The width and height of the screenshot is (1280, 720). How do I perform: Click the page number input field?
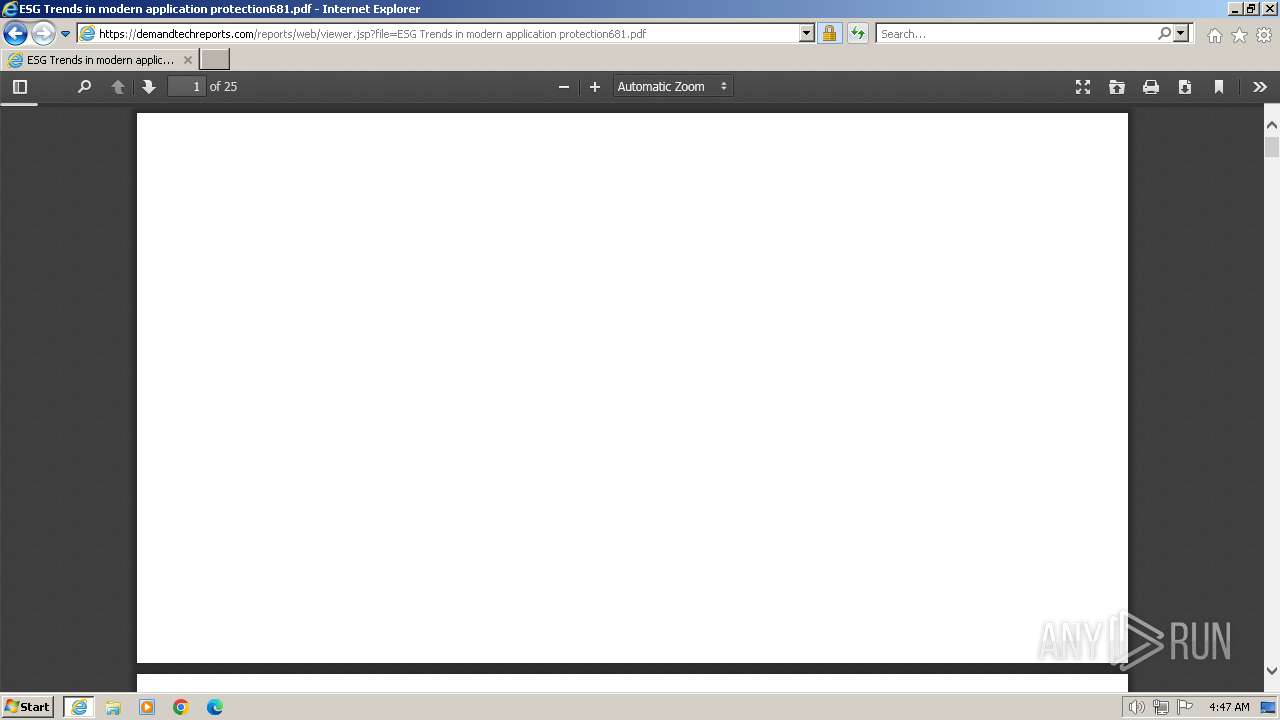click(x=186, y=87)
